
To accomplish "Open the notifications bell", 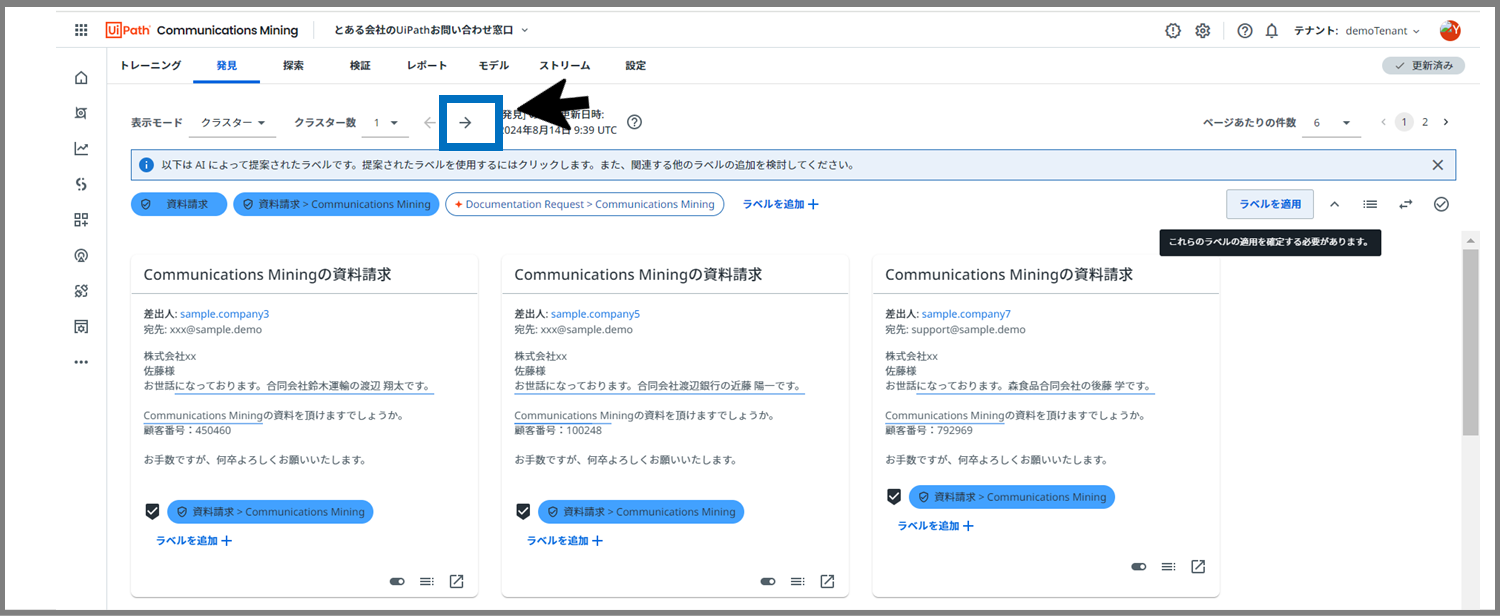I will tap(1272, 31).
